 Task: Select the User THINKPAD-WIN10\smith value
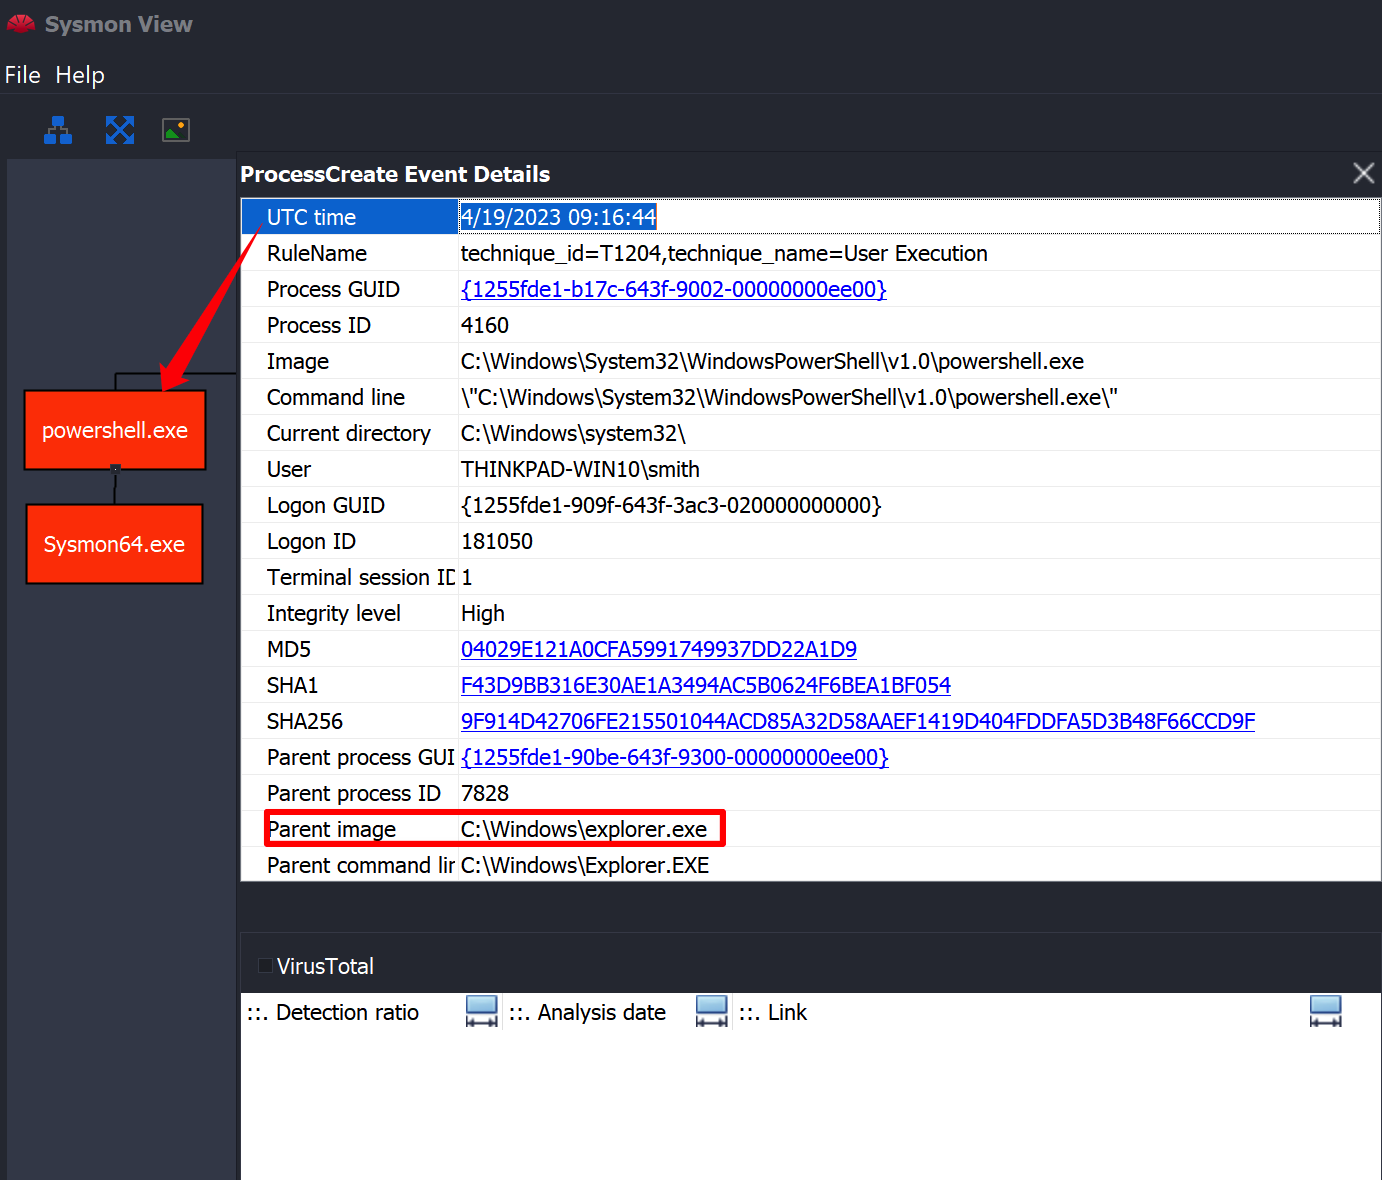[x=580, y=469]
